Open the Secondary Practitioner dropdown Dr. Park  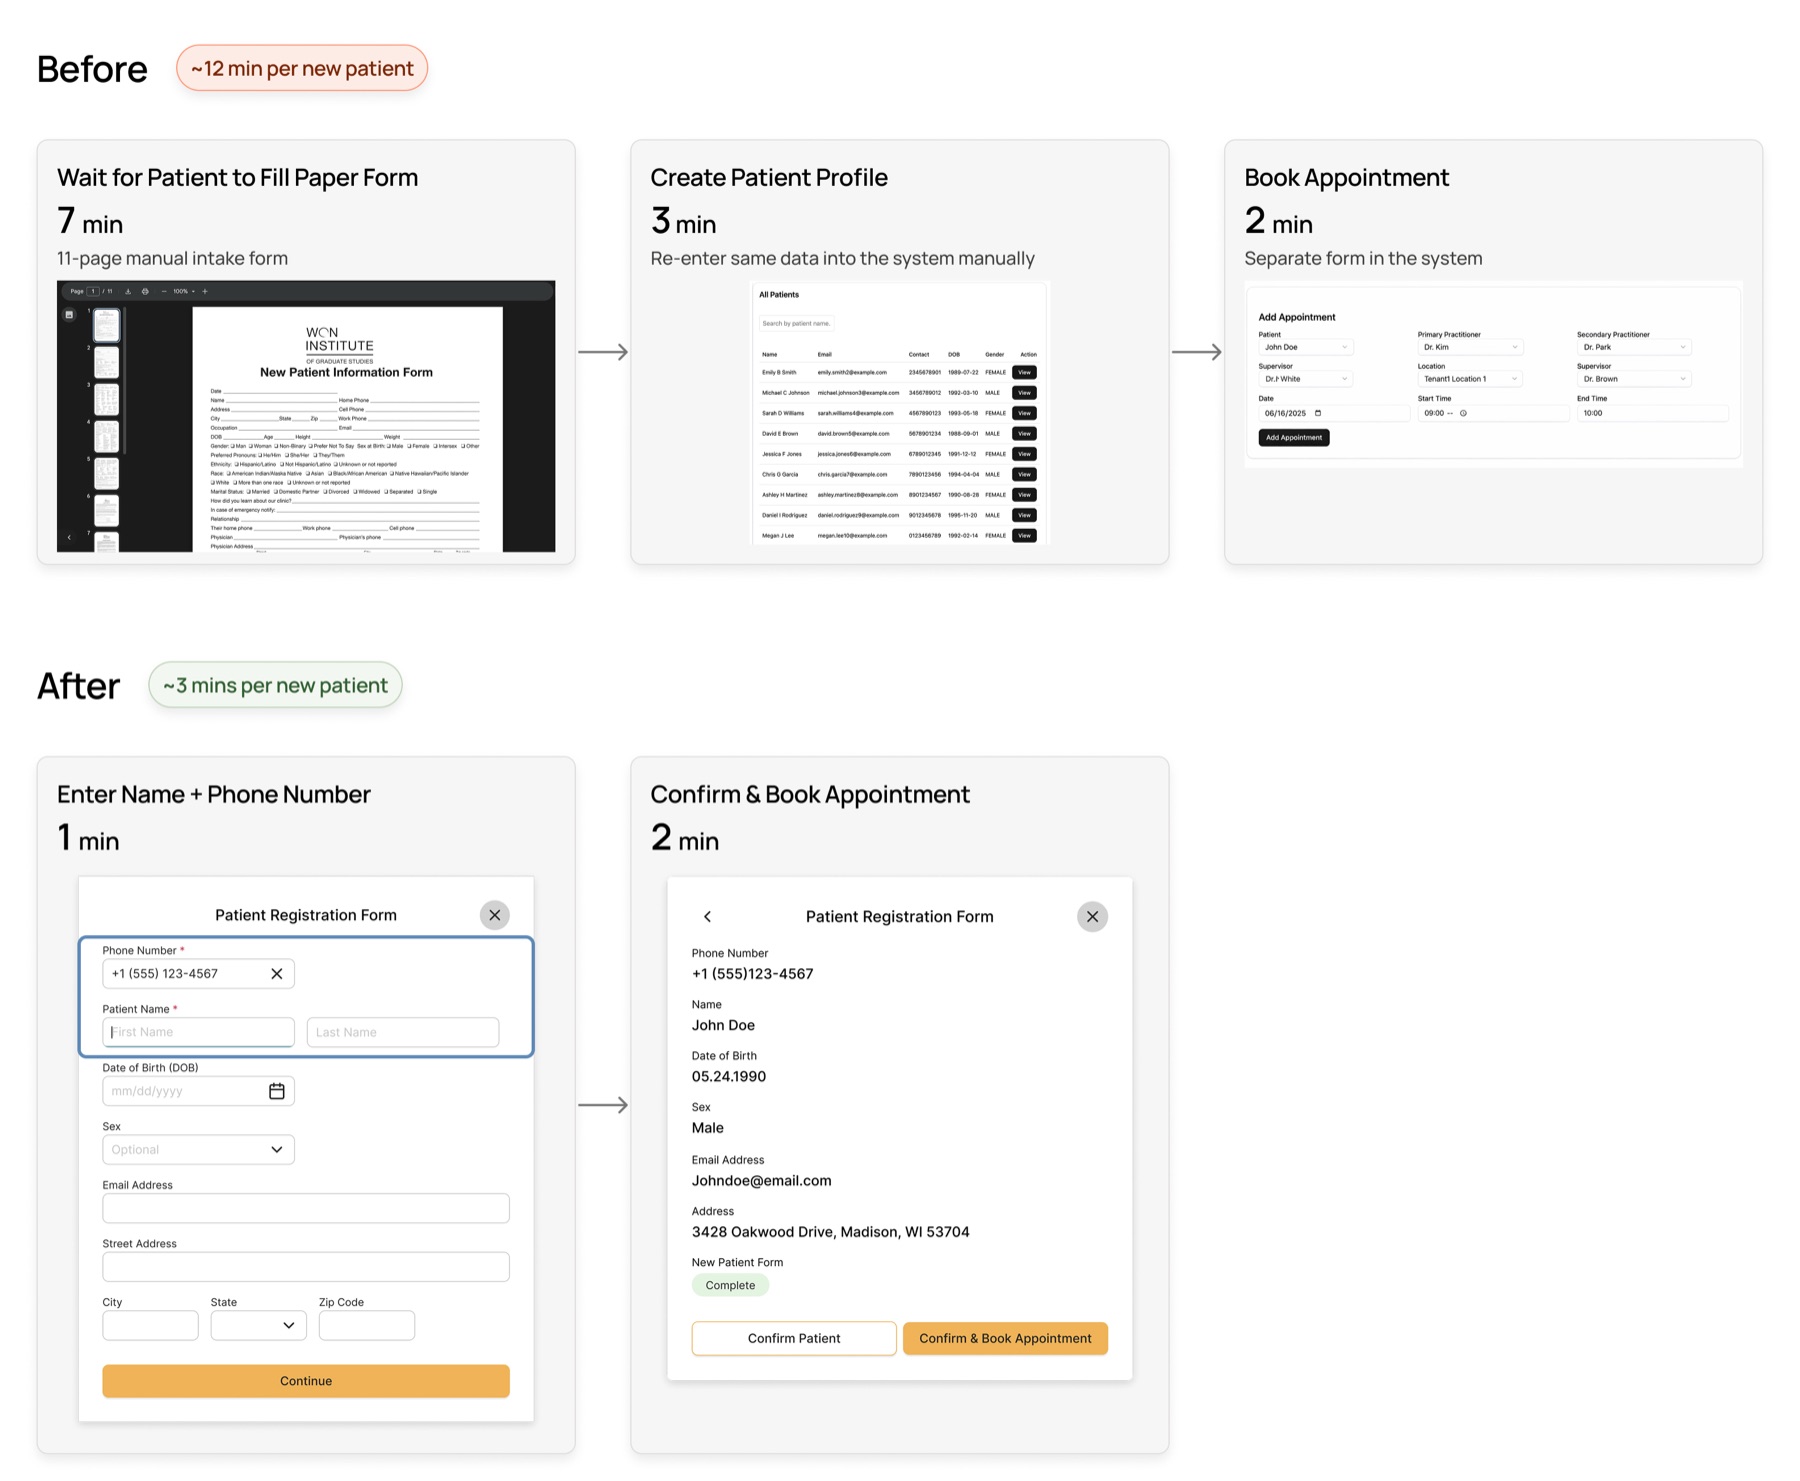1634,347
